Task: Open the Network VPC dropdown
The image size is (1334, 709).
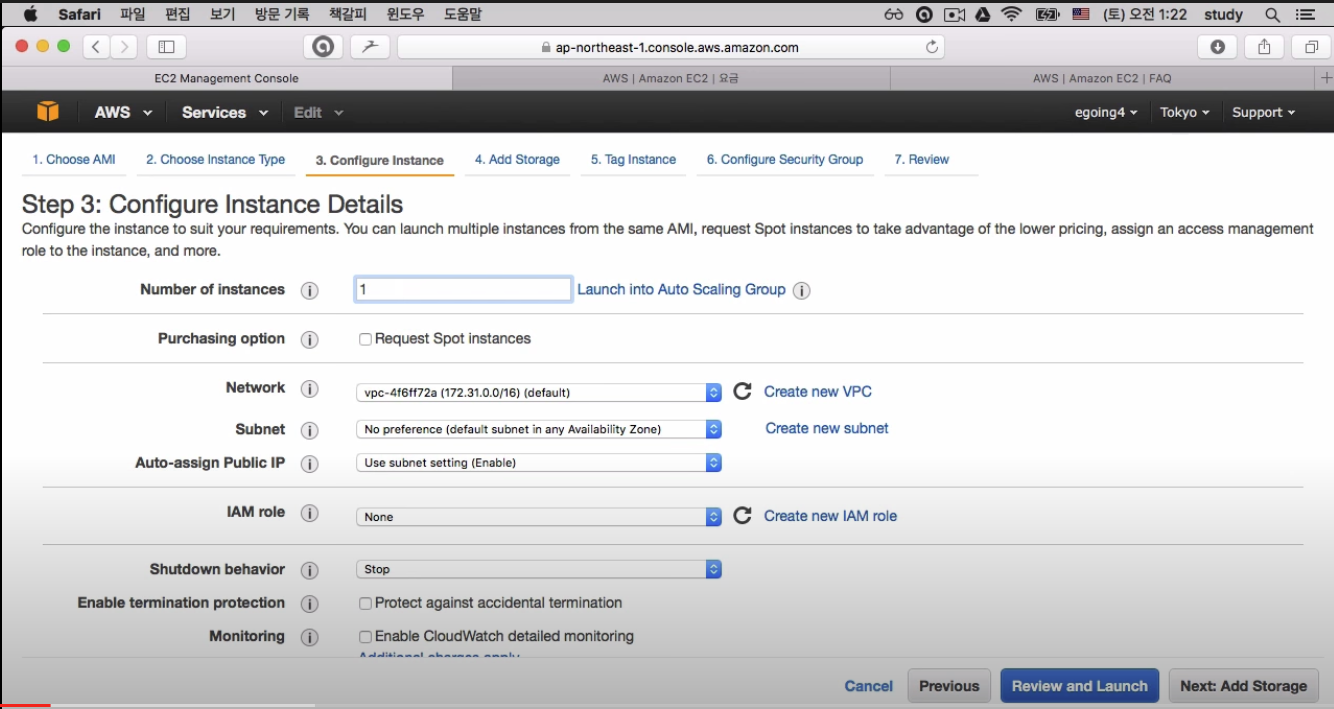Action: (539, 392)
